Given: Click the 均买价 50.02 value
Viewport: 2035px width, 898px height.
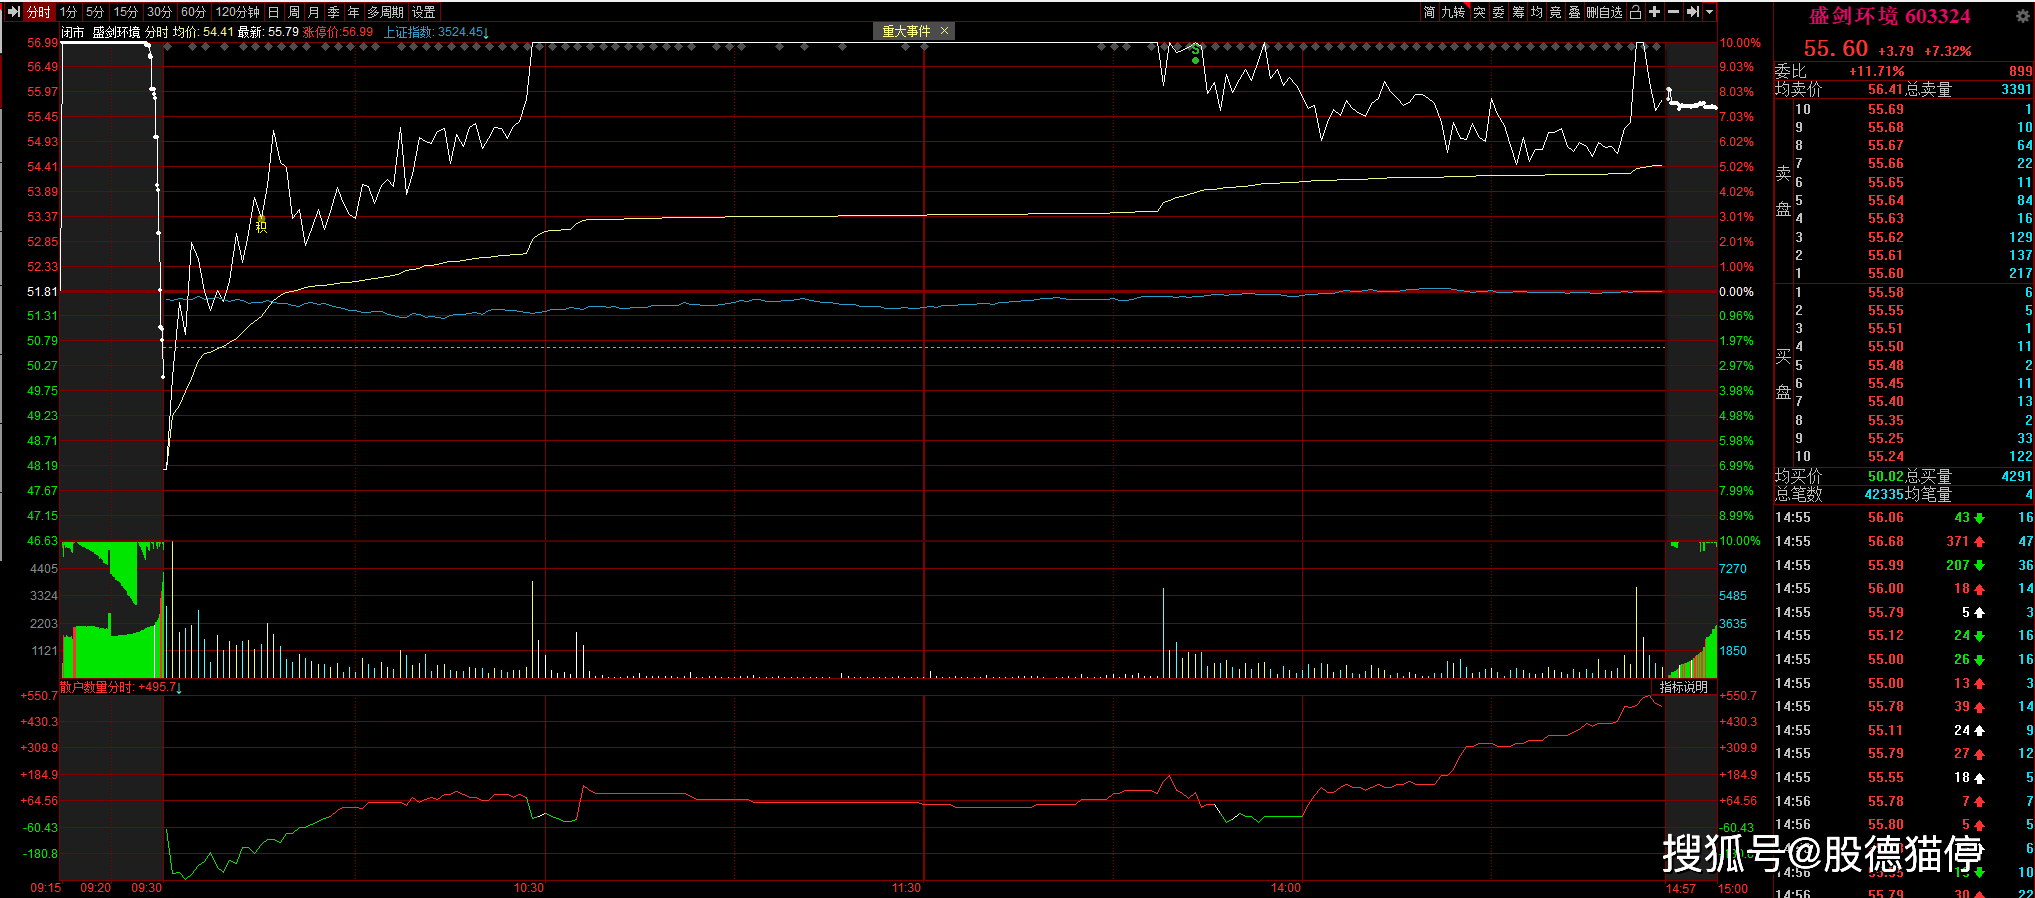Looking at the screenshot, I should click(1885, 476).
